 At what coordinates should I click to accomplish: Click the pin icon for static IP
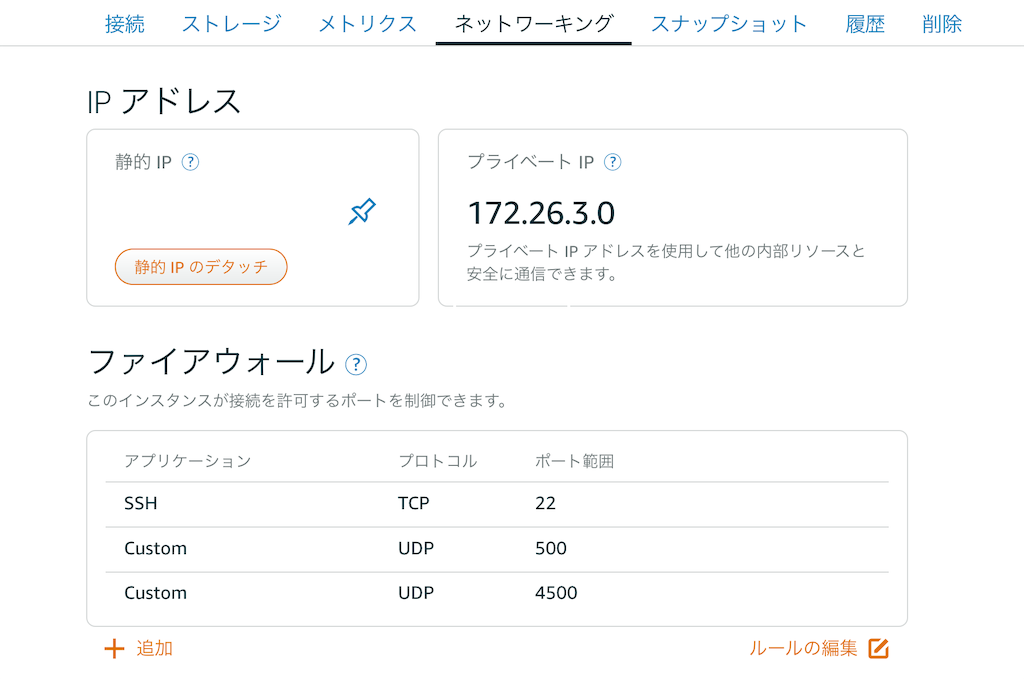[x=361, y=210]
